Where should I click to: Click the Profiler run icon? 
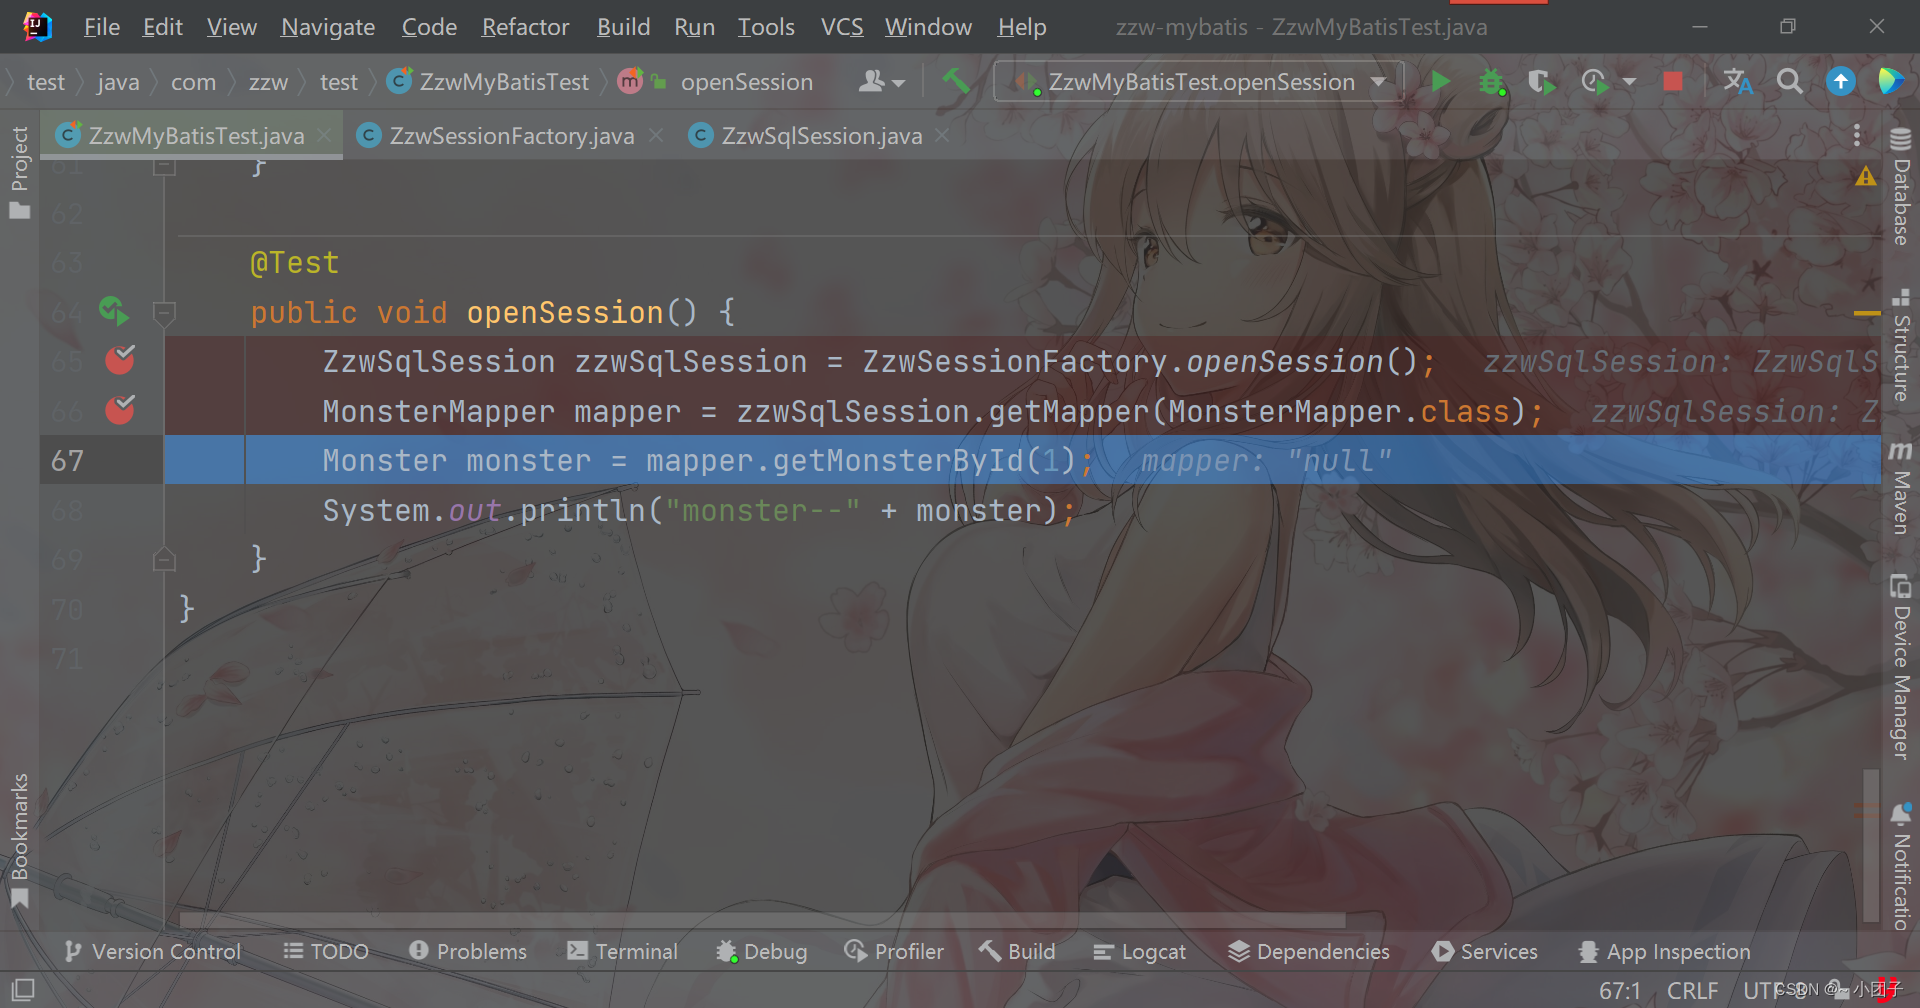click(1595, 81)
